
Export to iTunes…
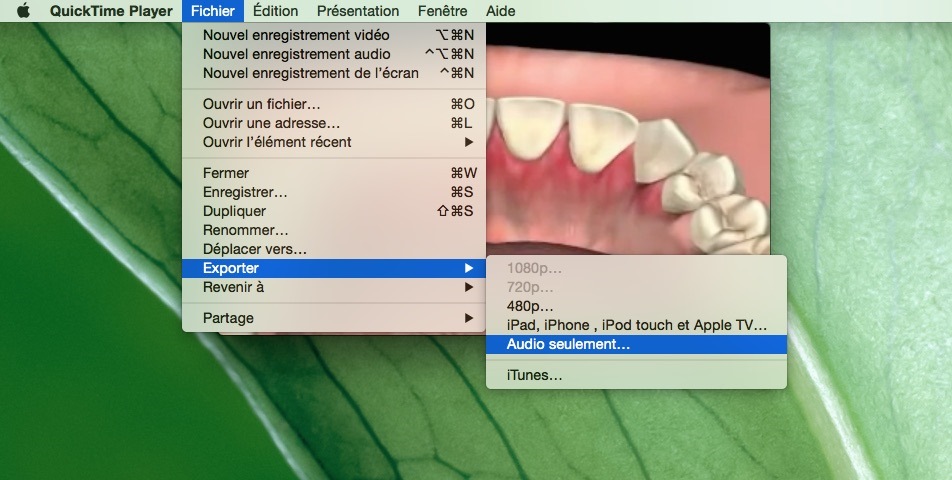[636, 375]
